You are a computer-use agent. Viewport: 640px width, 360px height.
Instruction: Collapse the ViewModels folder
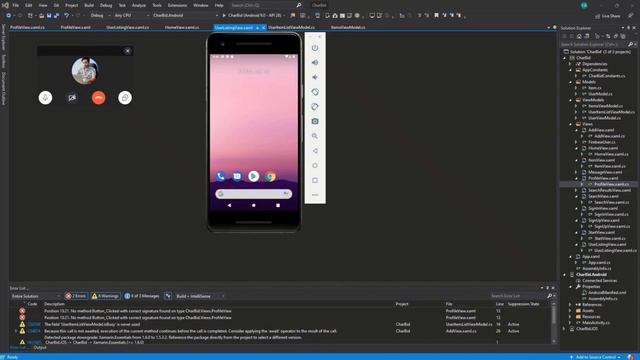[571, 100]
